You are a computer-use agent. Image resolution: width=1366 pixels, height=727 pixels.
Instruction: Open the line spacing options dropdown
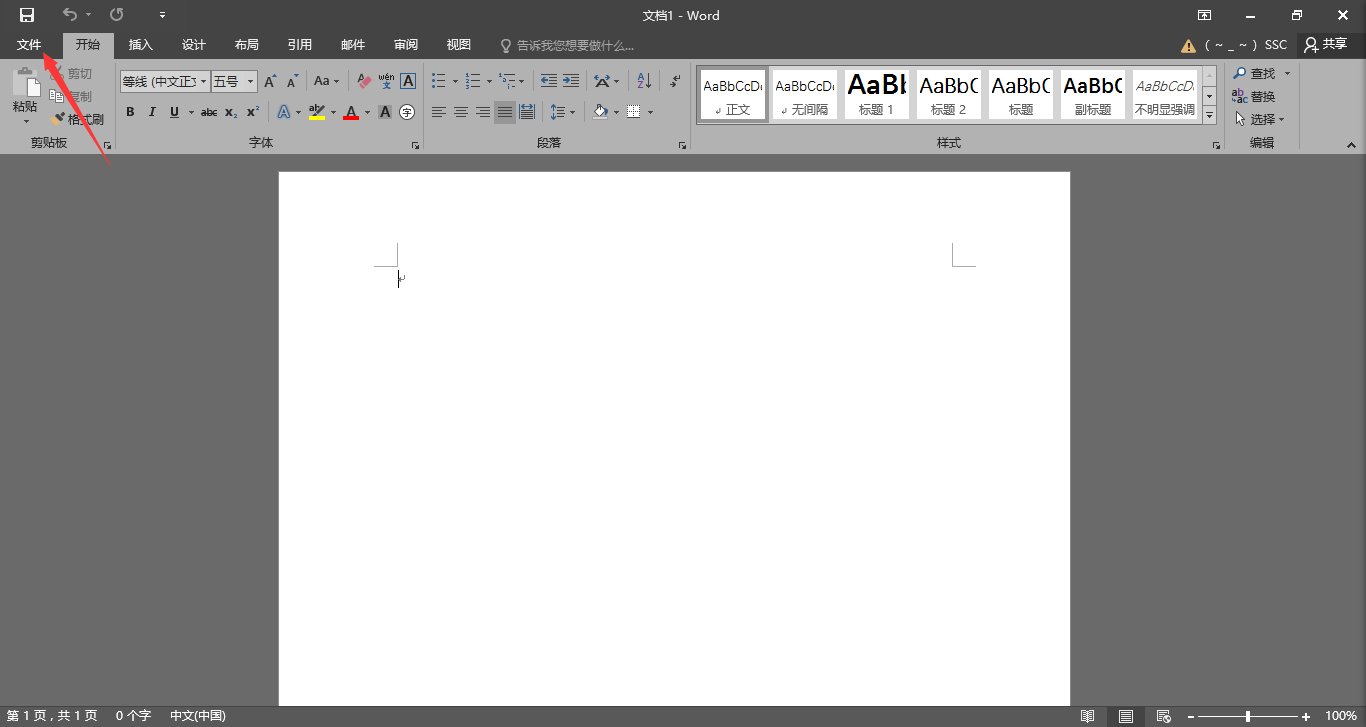pos(563,111)
